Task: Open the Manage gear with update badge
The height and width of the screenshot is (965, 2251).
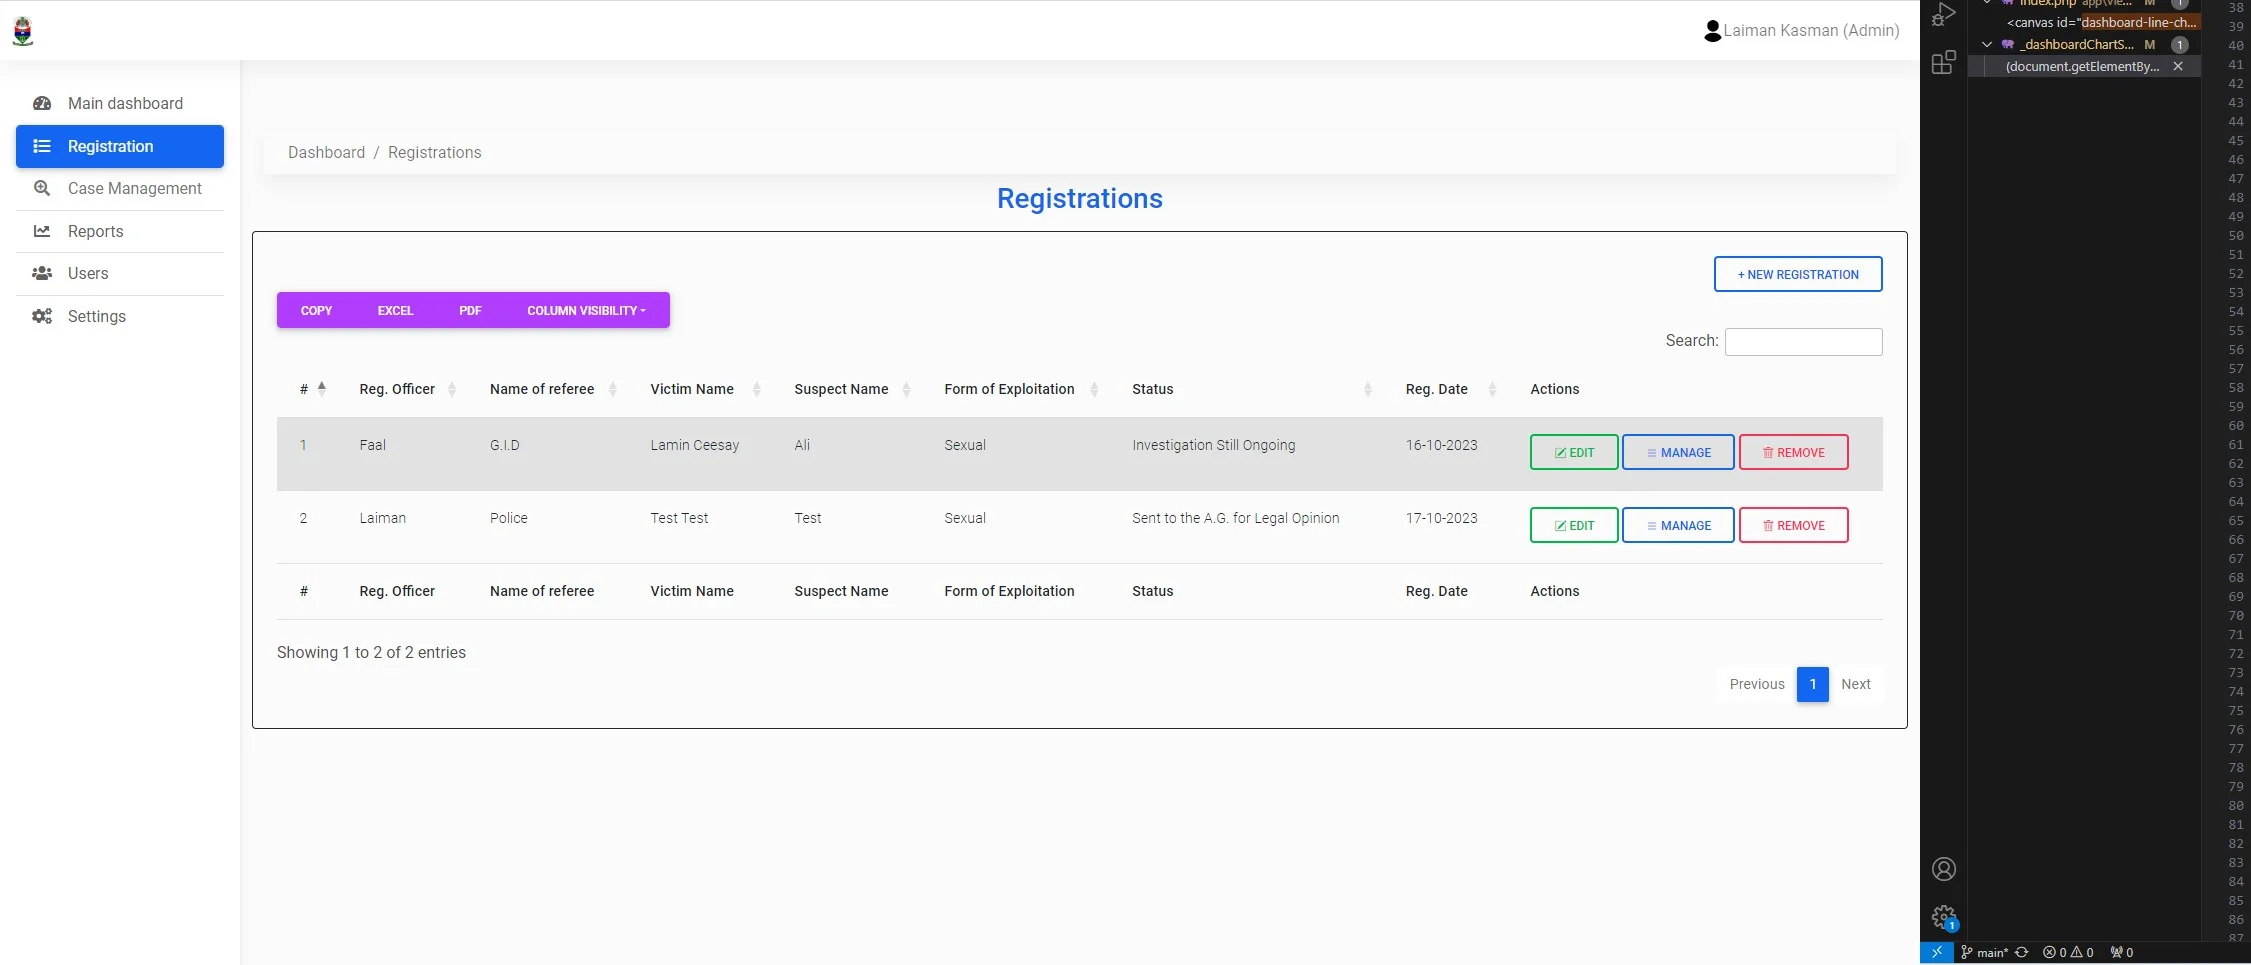Action: click(1944, 916)
